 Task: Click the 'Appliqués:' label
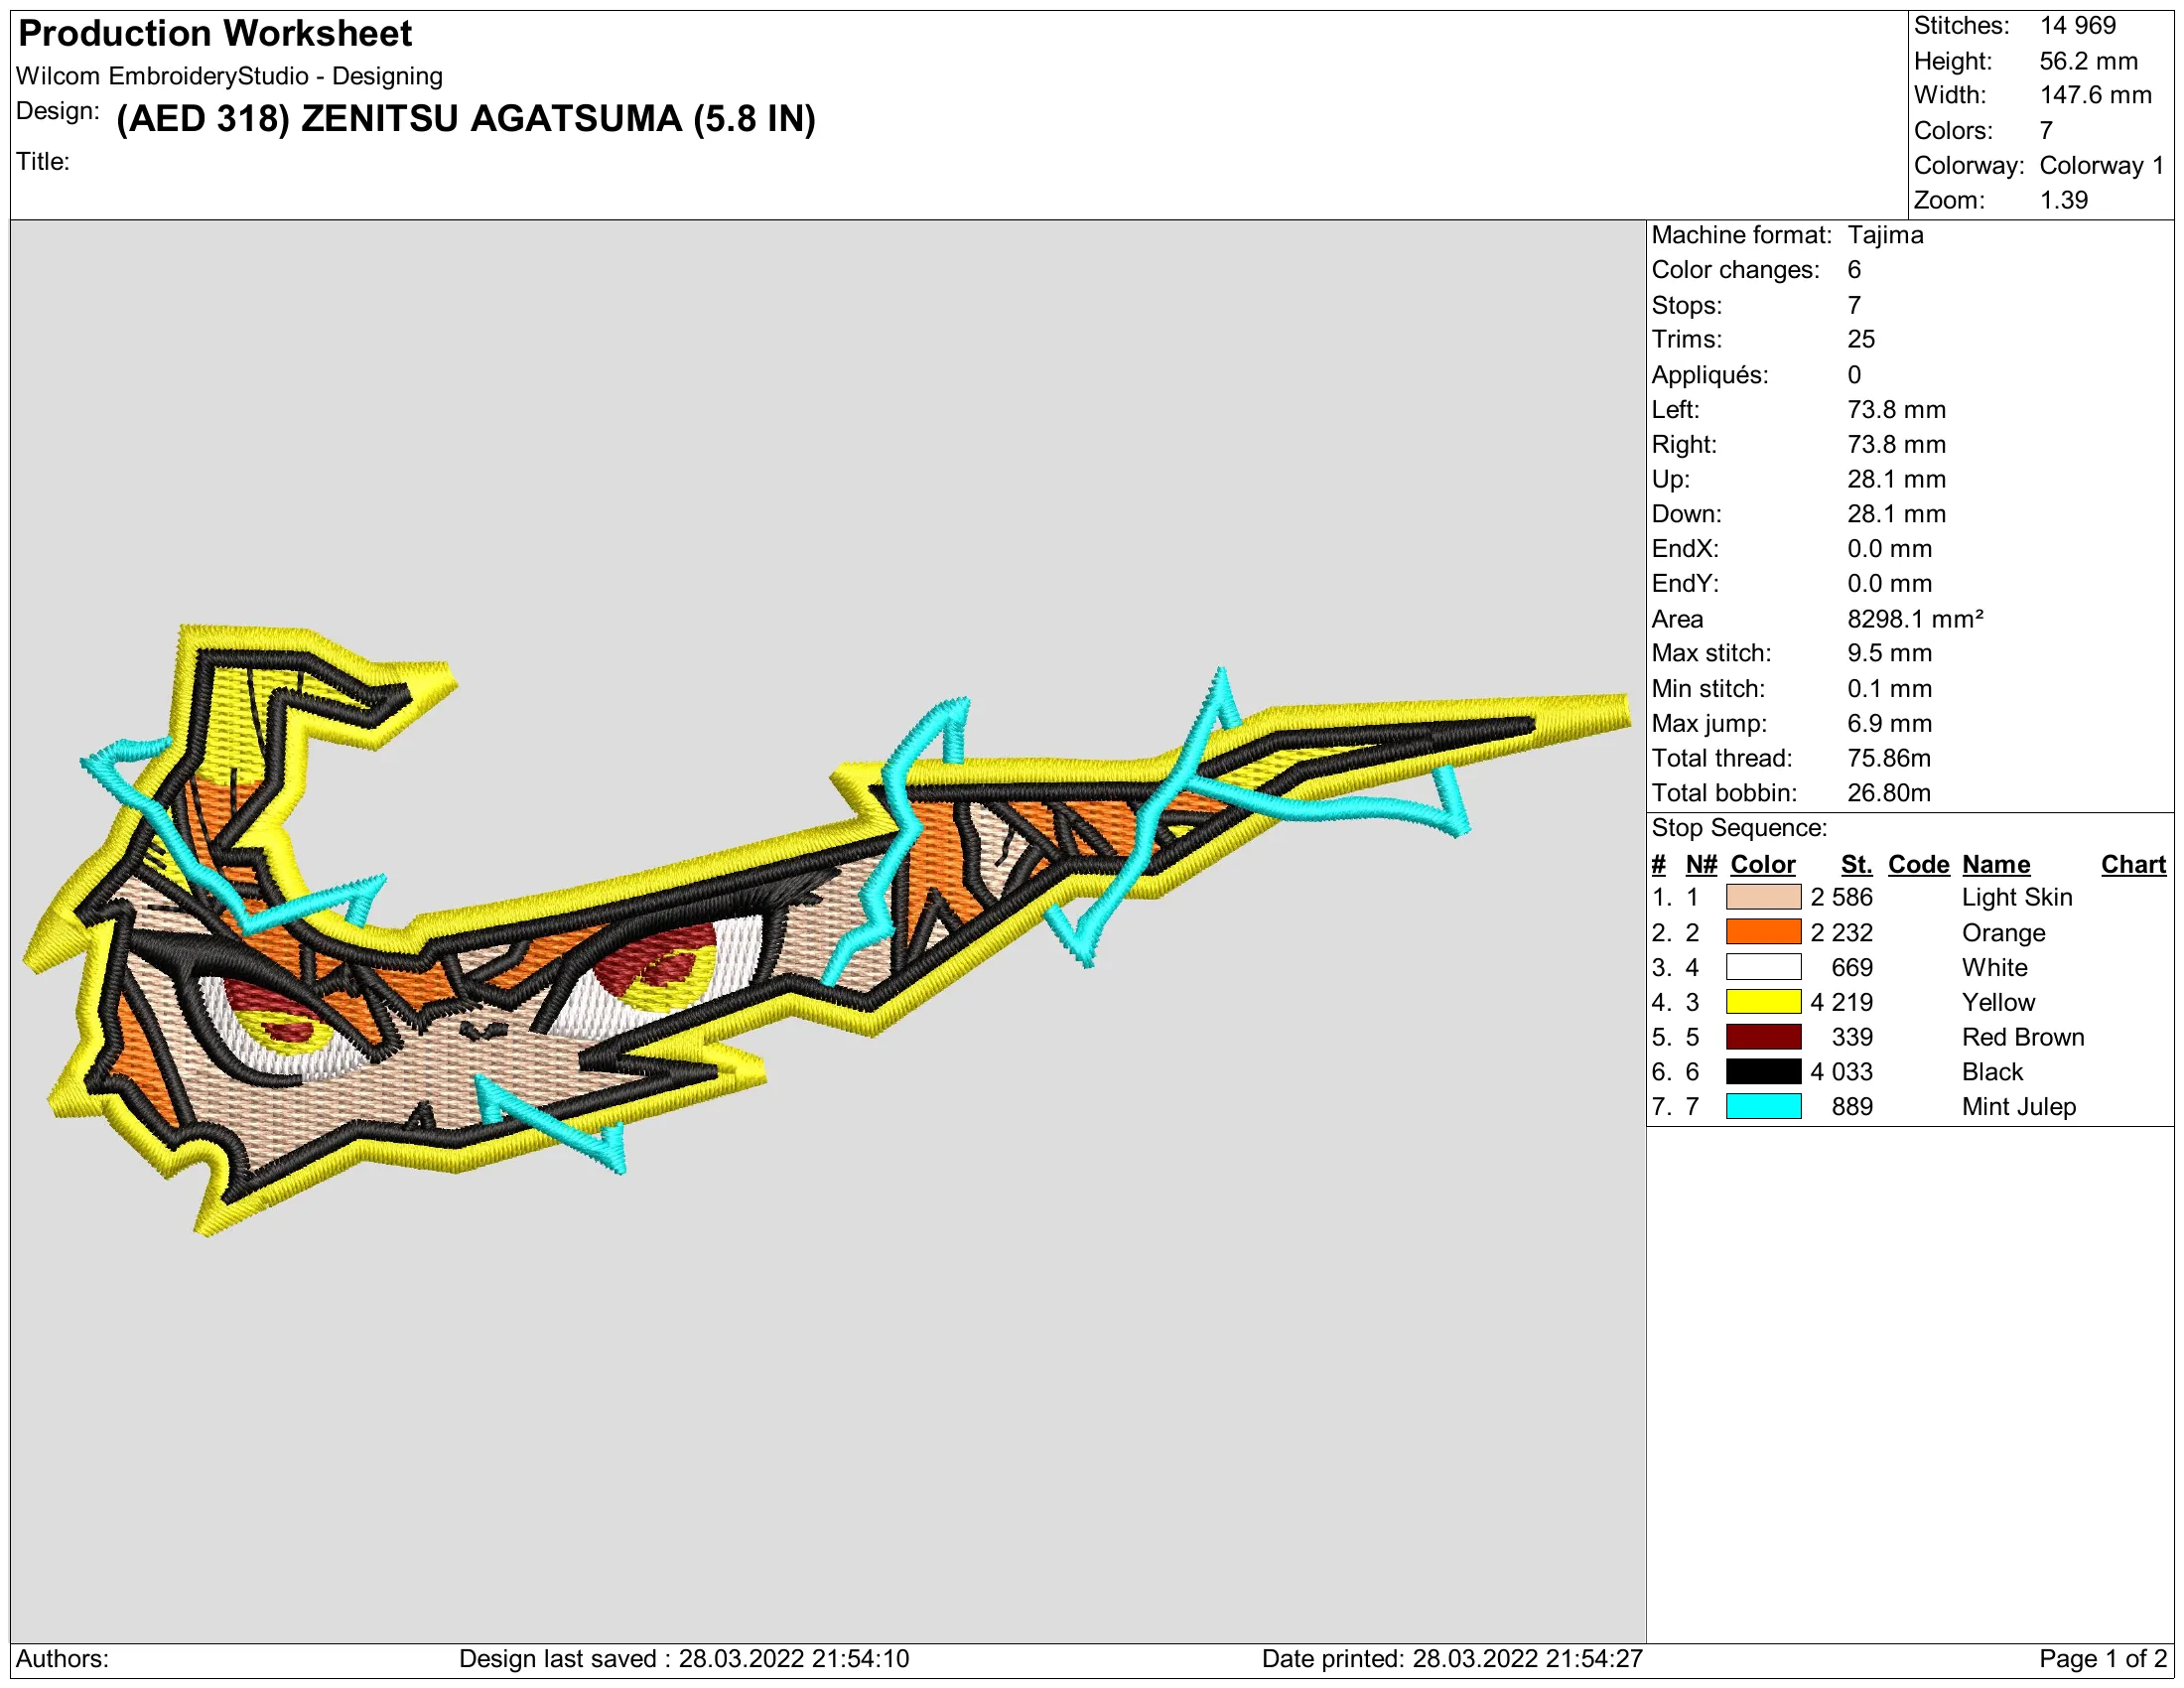click(x=1709, y=375)
